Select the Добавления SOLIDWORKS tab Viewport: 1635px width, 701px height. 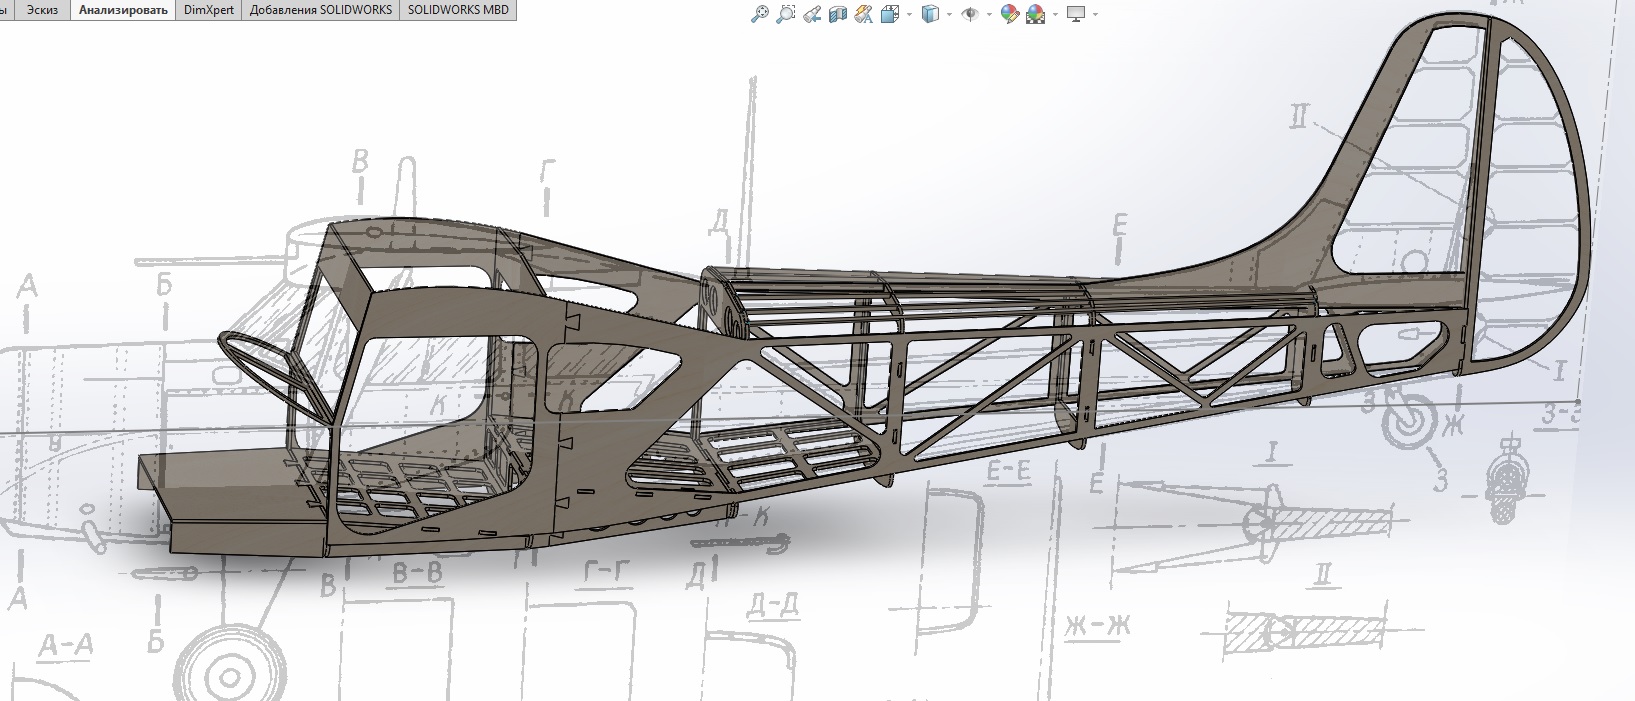click(320, 10)
